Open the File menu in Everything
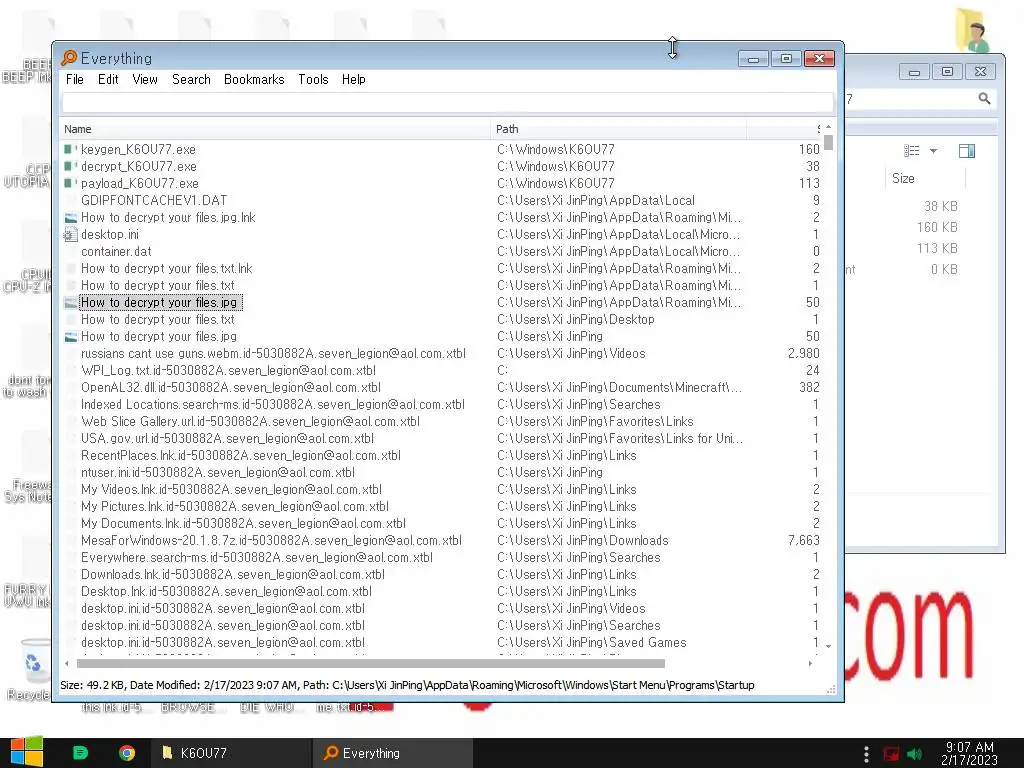Image resolution: width=1024 pixels, height=768 pixels. click(74, 80)
